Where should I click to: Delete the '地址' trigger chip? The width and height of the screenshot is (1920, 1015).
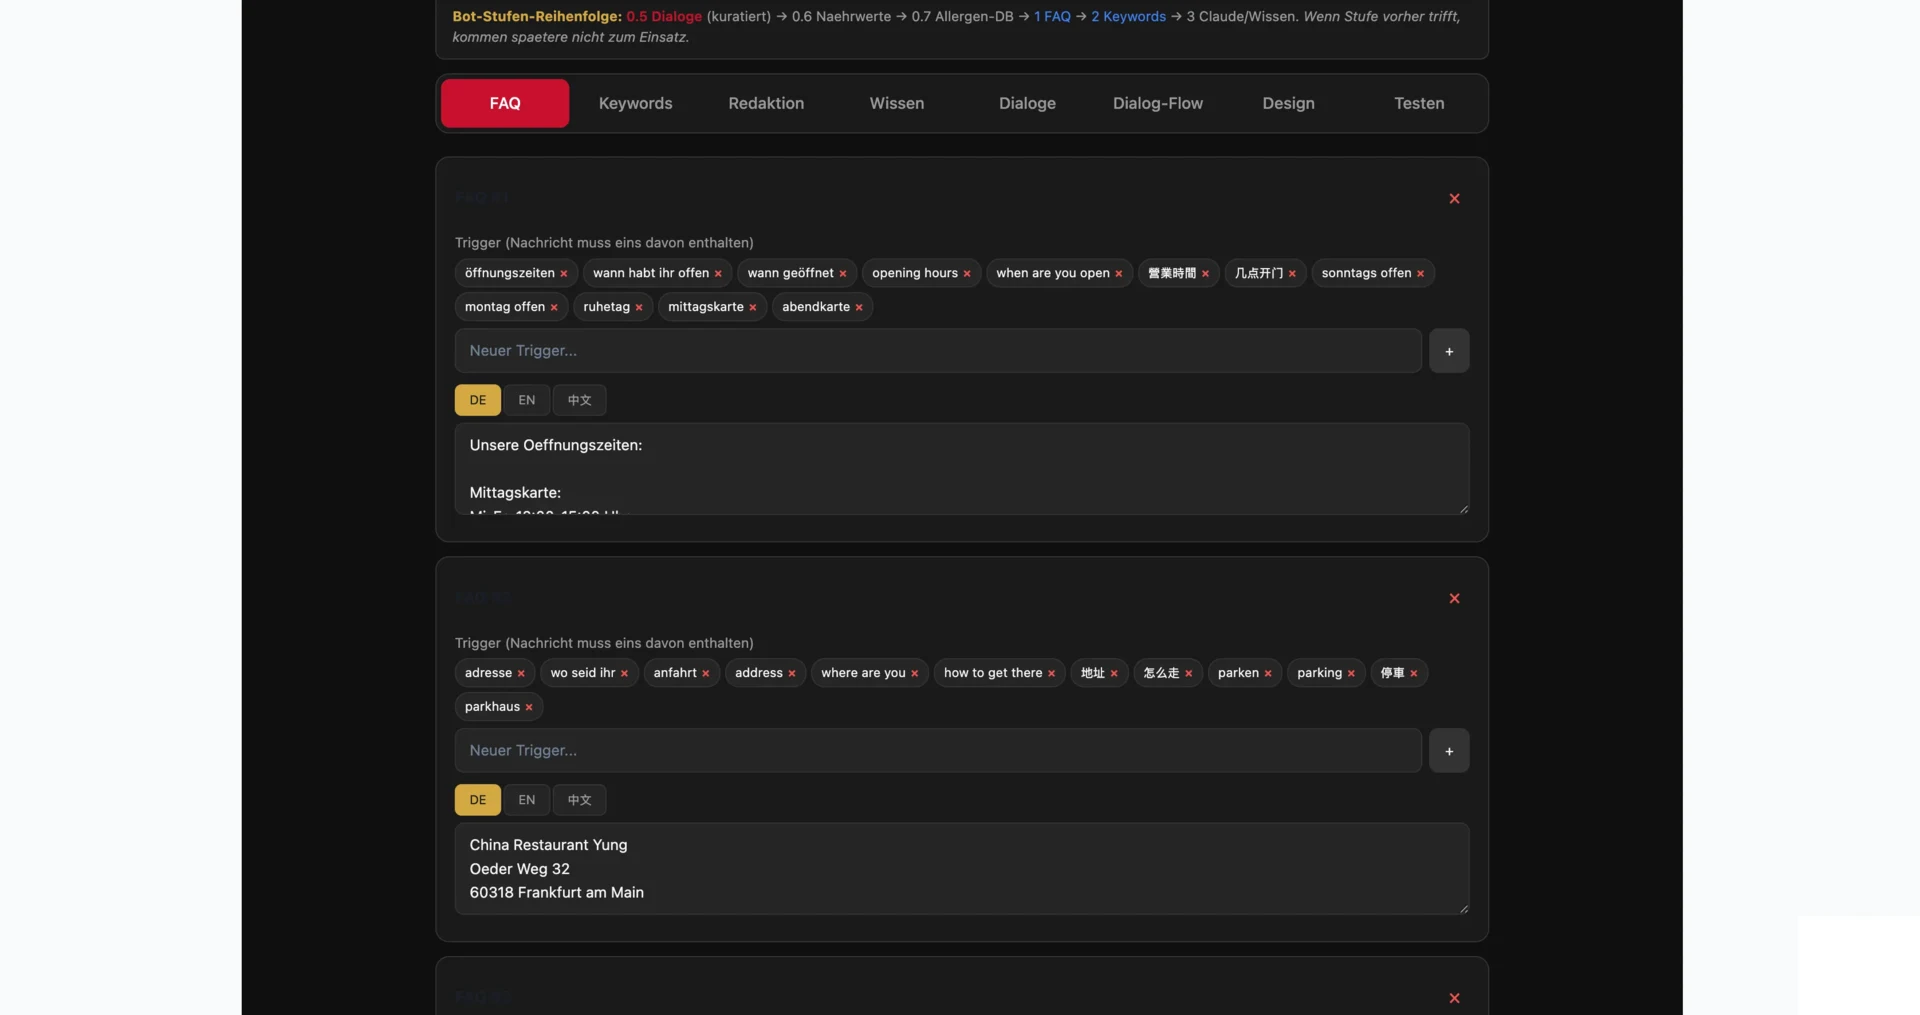(1114, 674)
